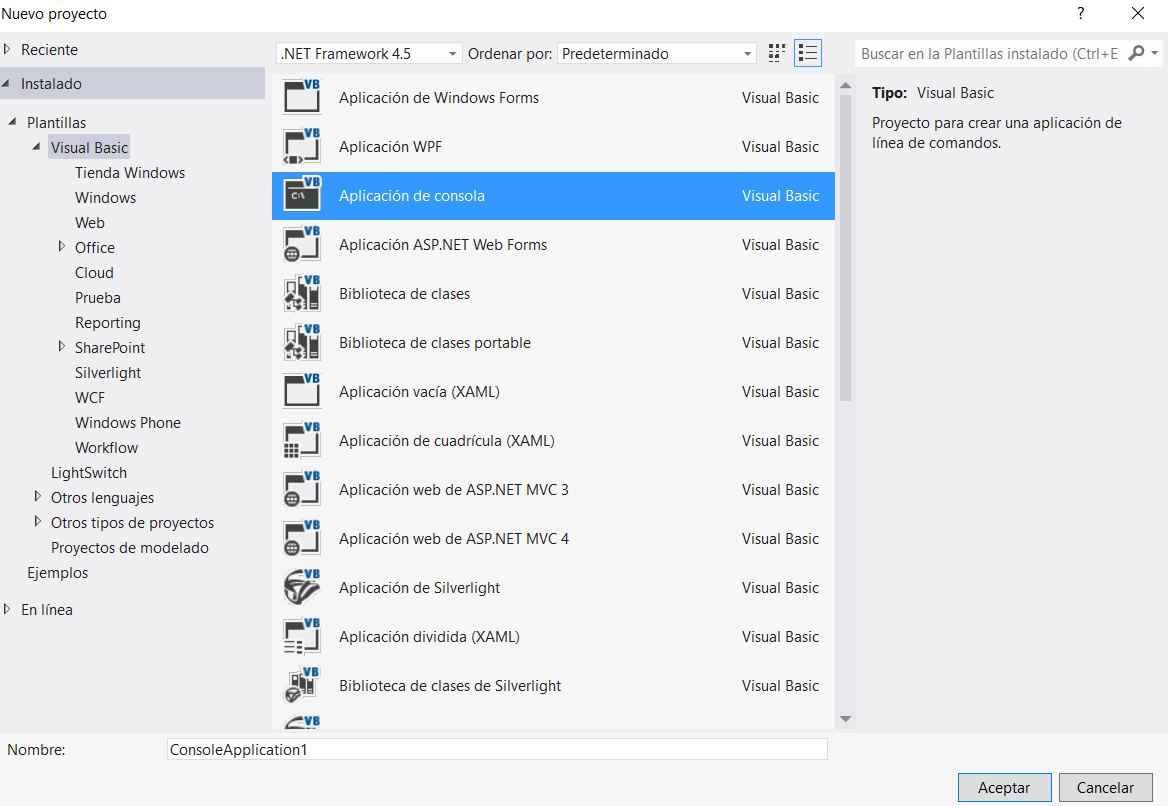Click the Aplicación de consola template icon
This screenshot has height=806, width=1168.
click(x=302, y=195)
